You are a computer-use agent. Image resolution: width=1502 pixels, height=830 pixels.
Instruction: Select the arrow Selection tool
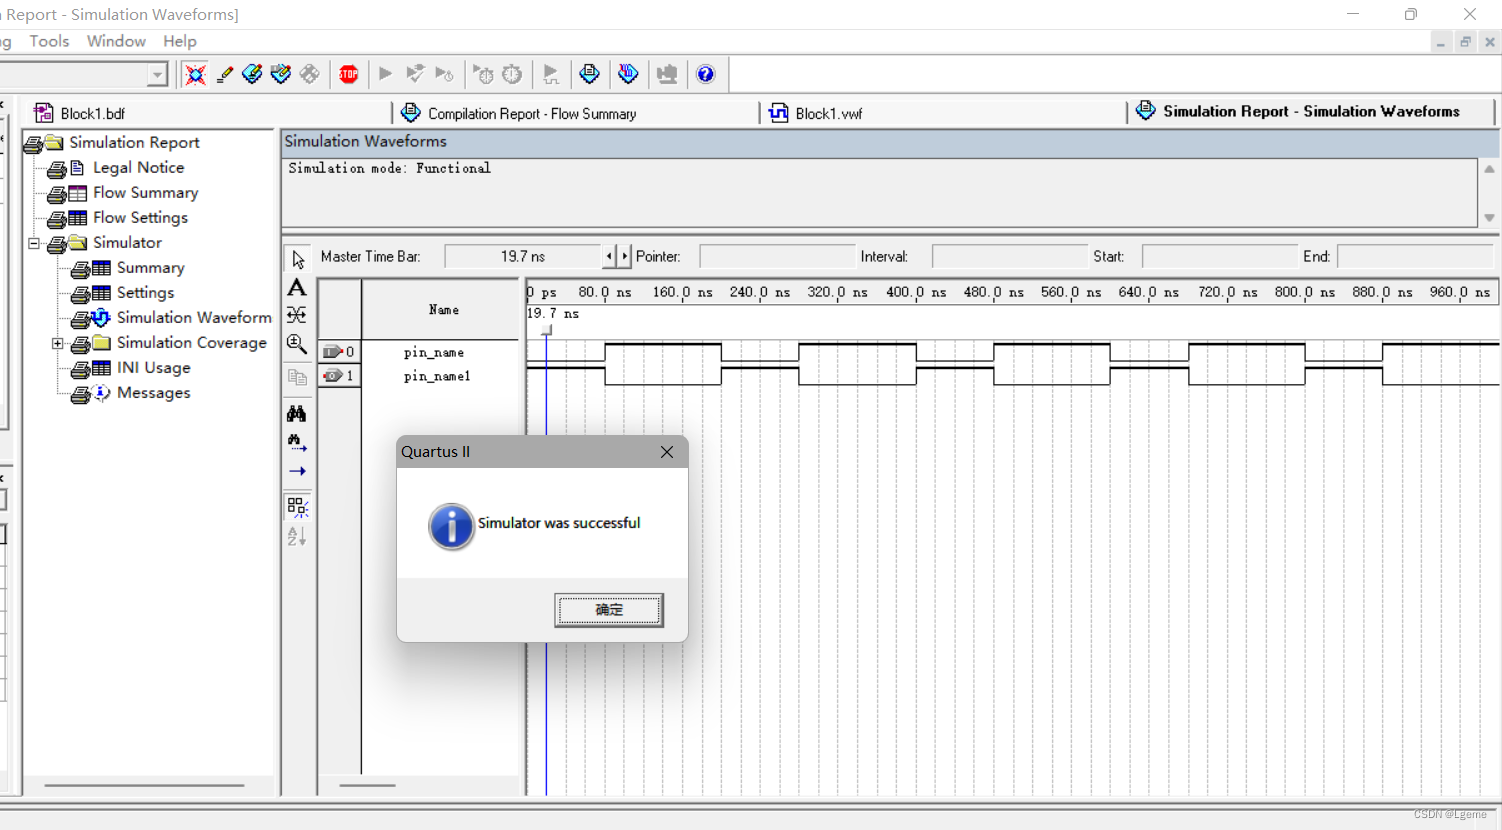[296, 258]
